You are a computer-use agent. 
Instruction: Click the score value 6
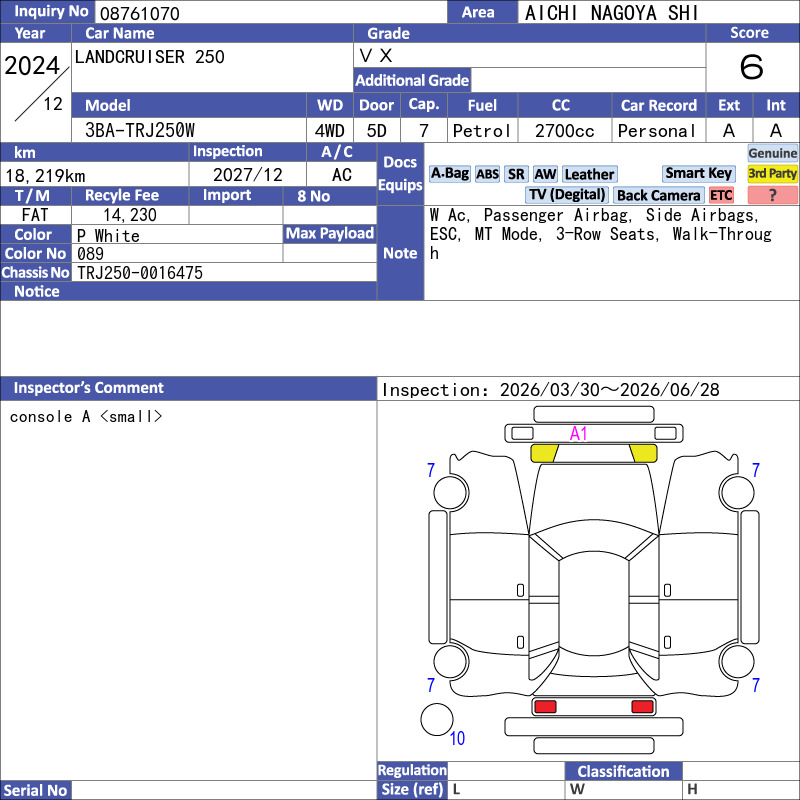click(x=751, y=67)
